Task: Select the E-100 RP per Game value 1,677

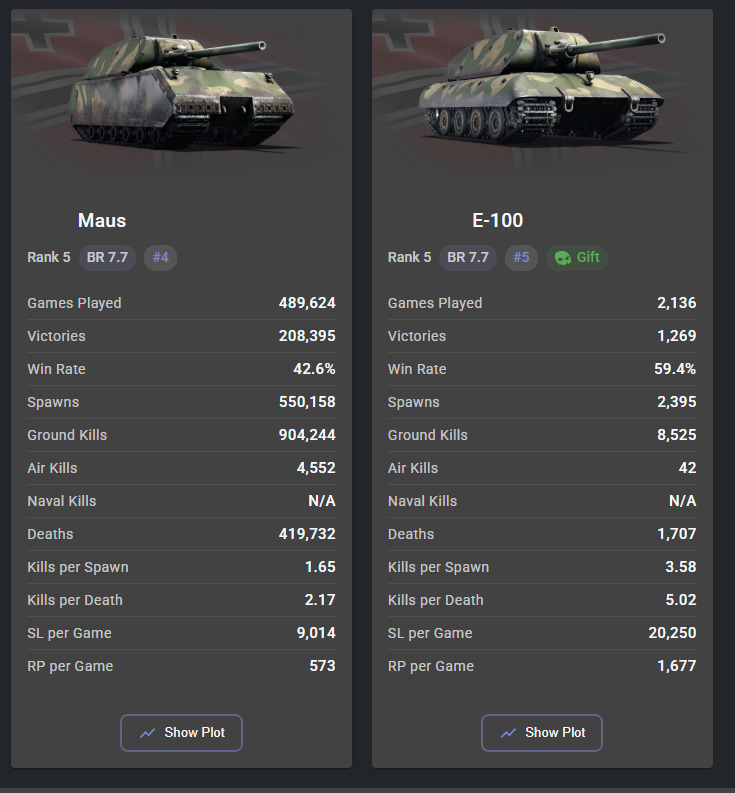Action: (677, 666)
